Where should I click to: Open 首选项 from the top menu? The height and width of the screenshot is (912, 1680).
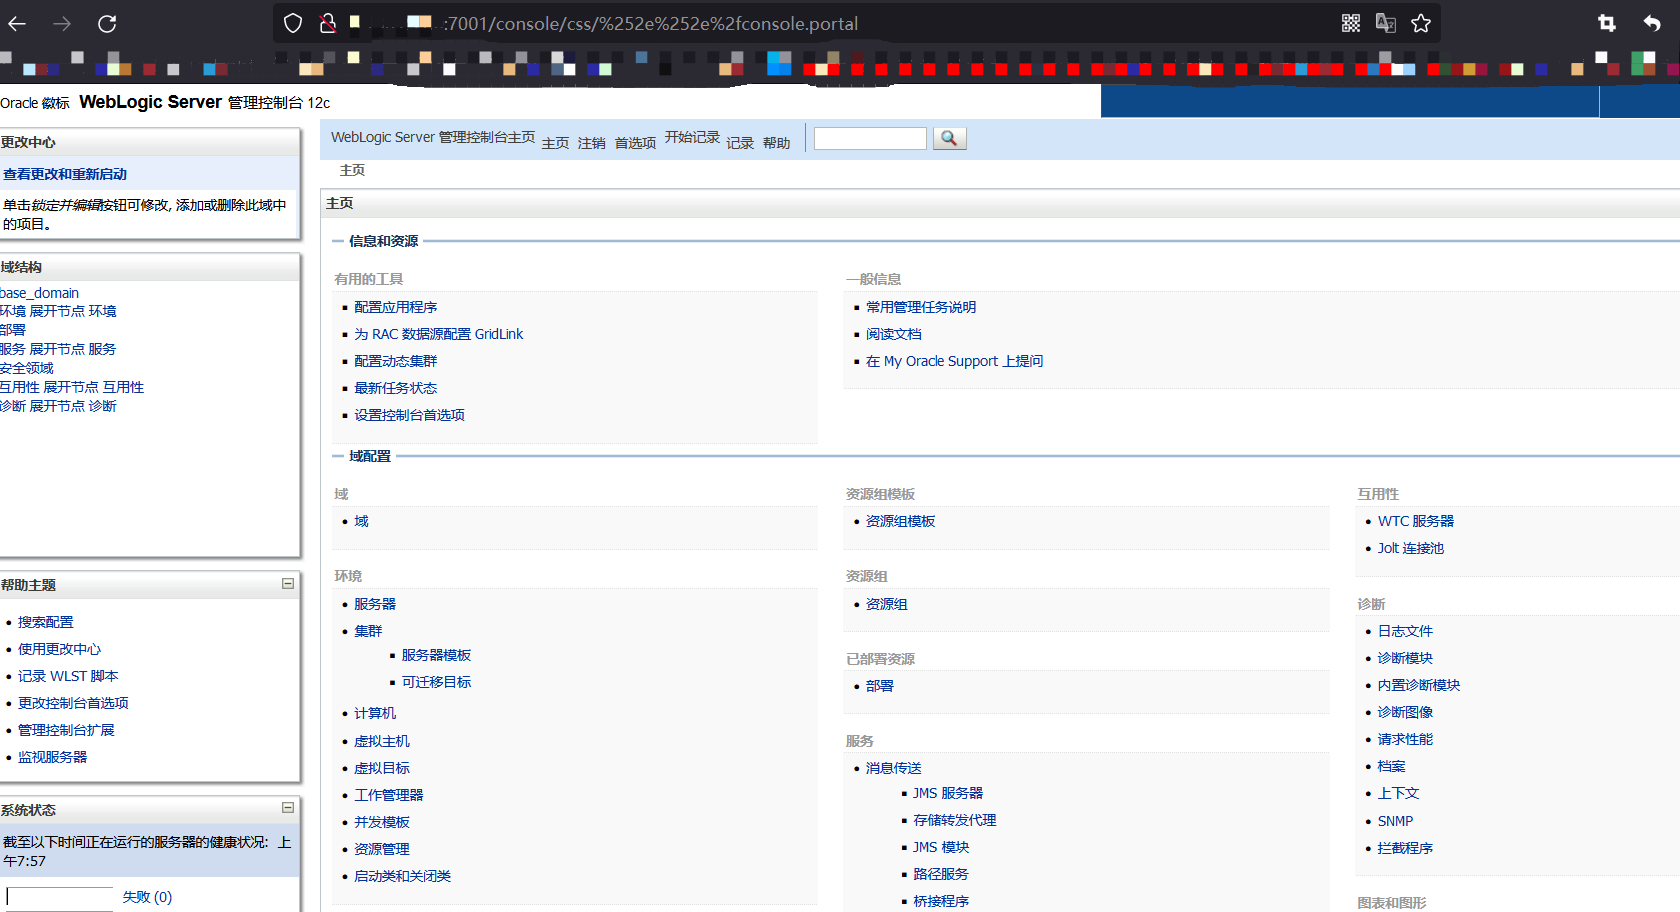click(x=635, y=143)
